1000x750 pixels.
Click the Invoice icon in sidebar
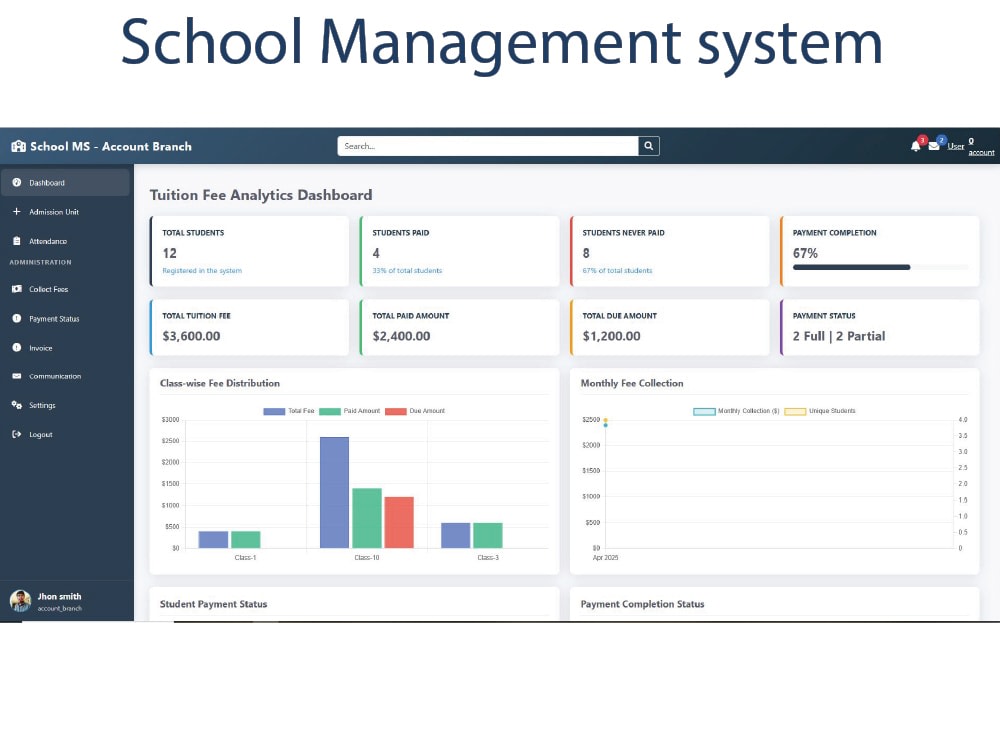[x=17, y=348]
